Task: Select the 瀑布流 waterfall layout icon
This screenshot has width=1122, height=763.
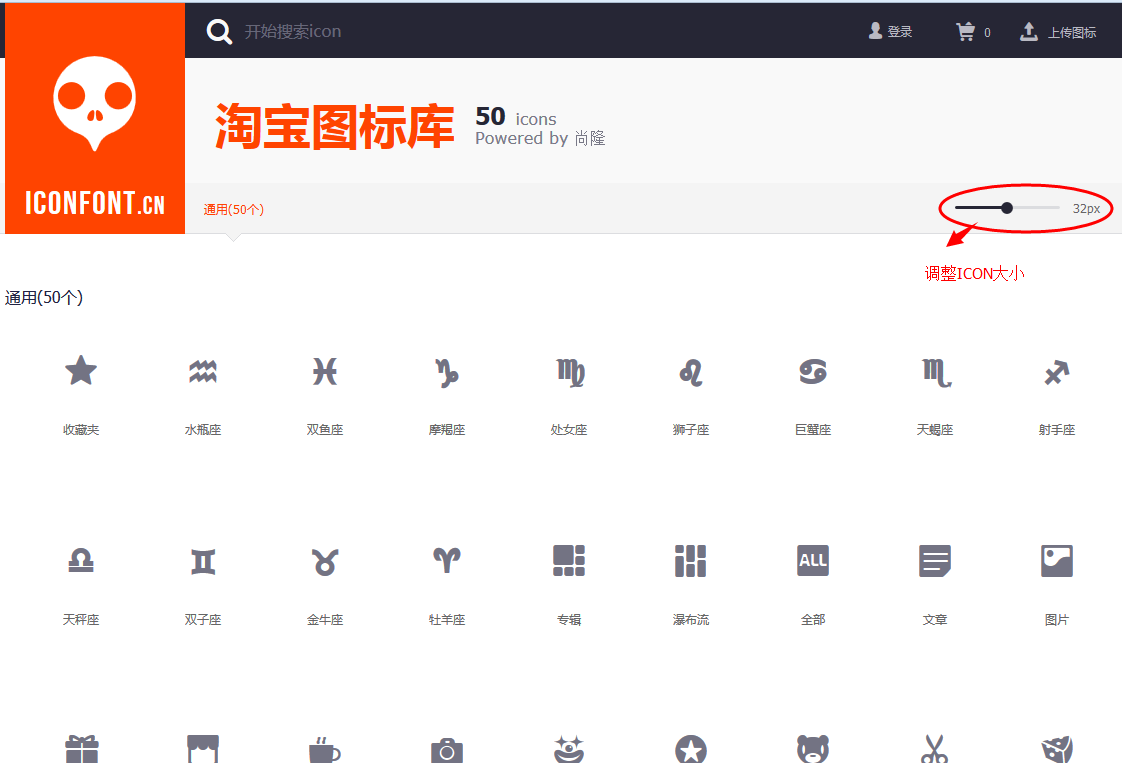Action: pos(691,560)
